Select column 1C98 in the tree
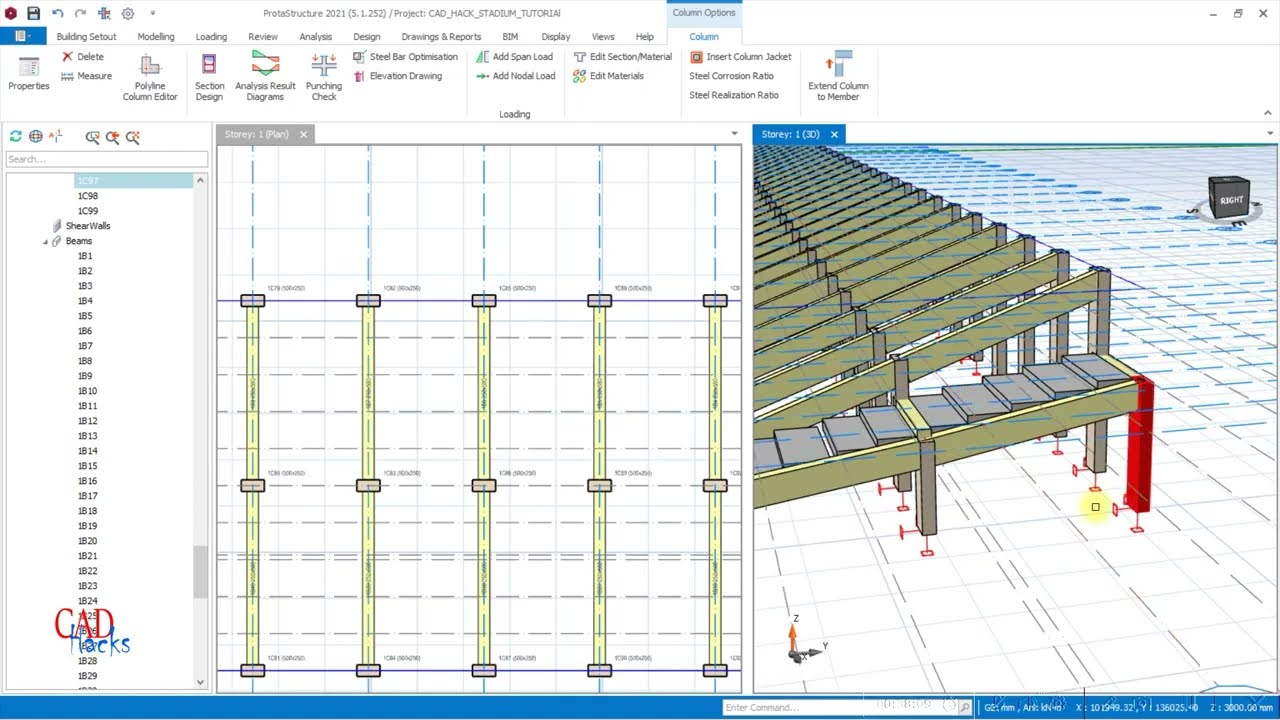1280x720 pixels. pos(88,196)
